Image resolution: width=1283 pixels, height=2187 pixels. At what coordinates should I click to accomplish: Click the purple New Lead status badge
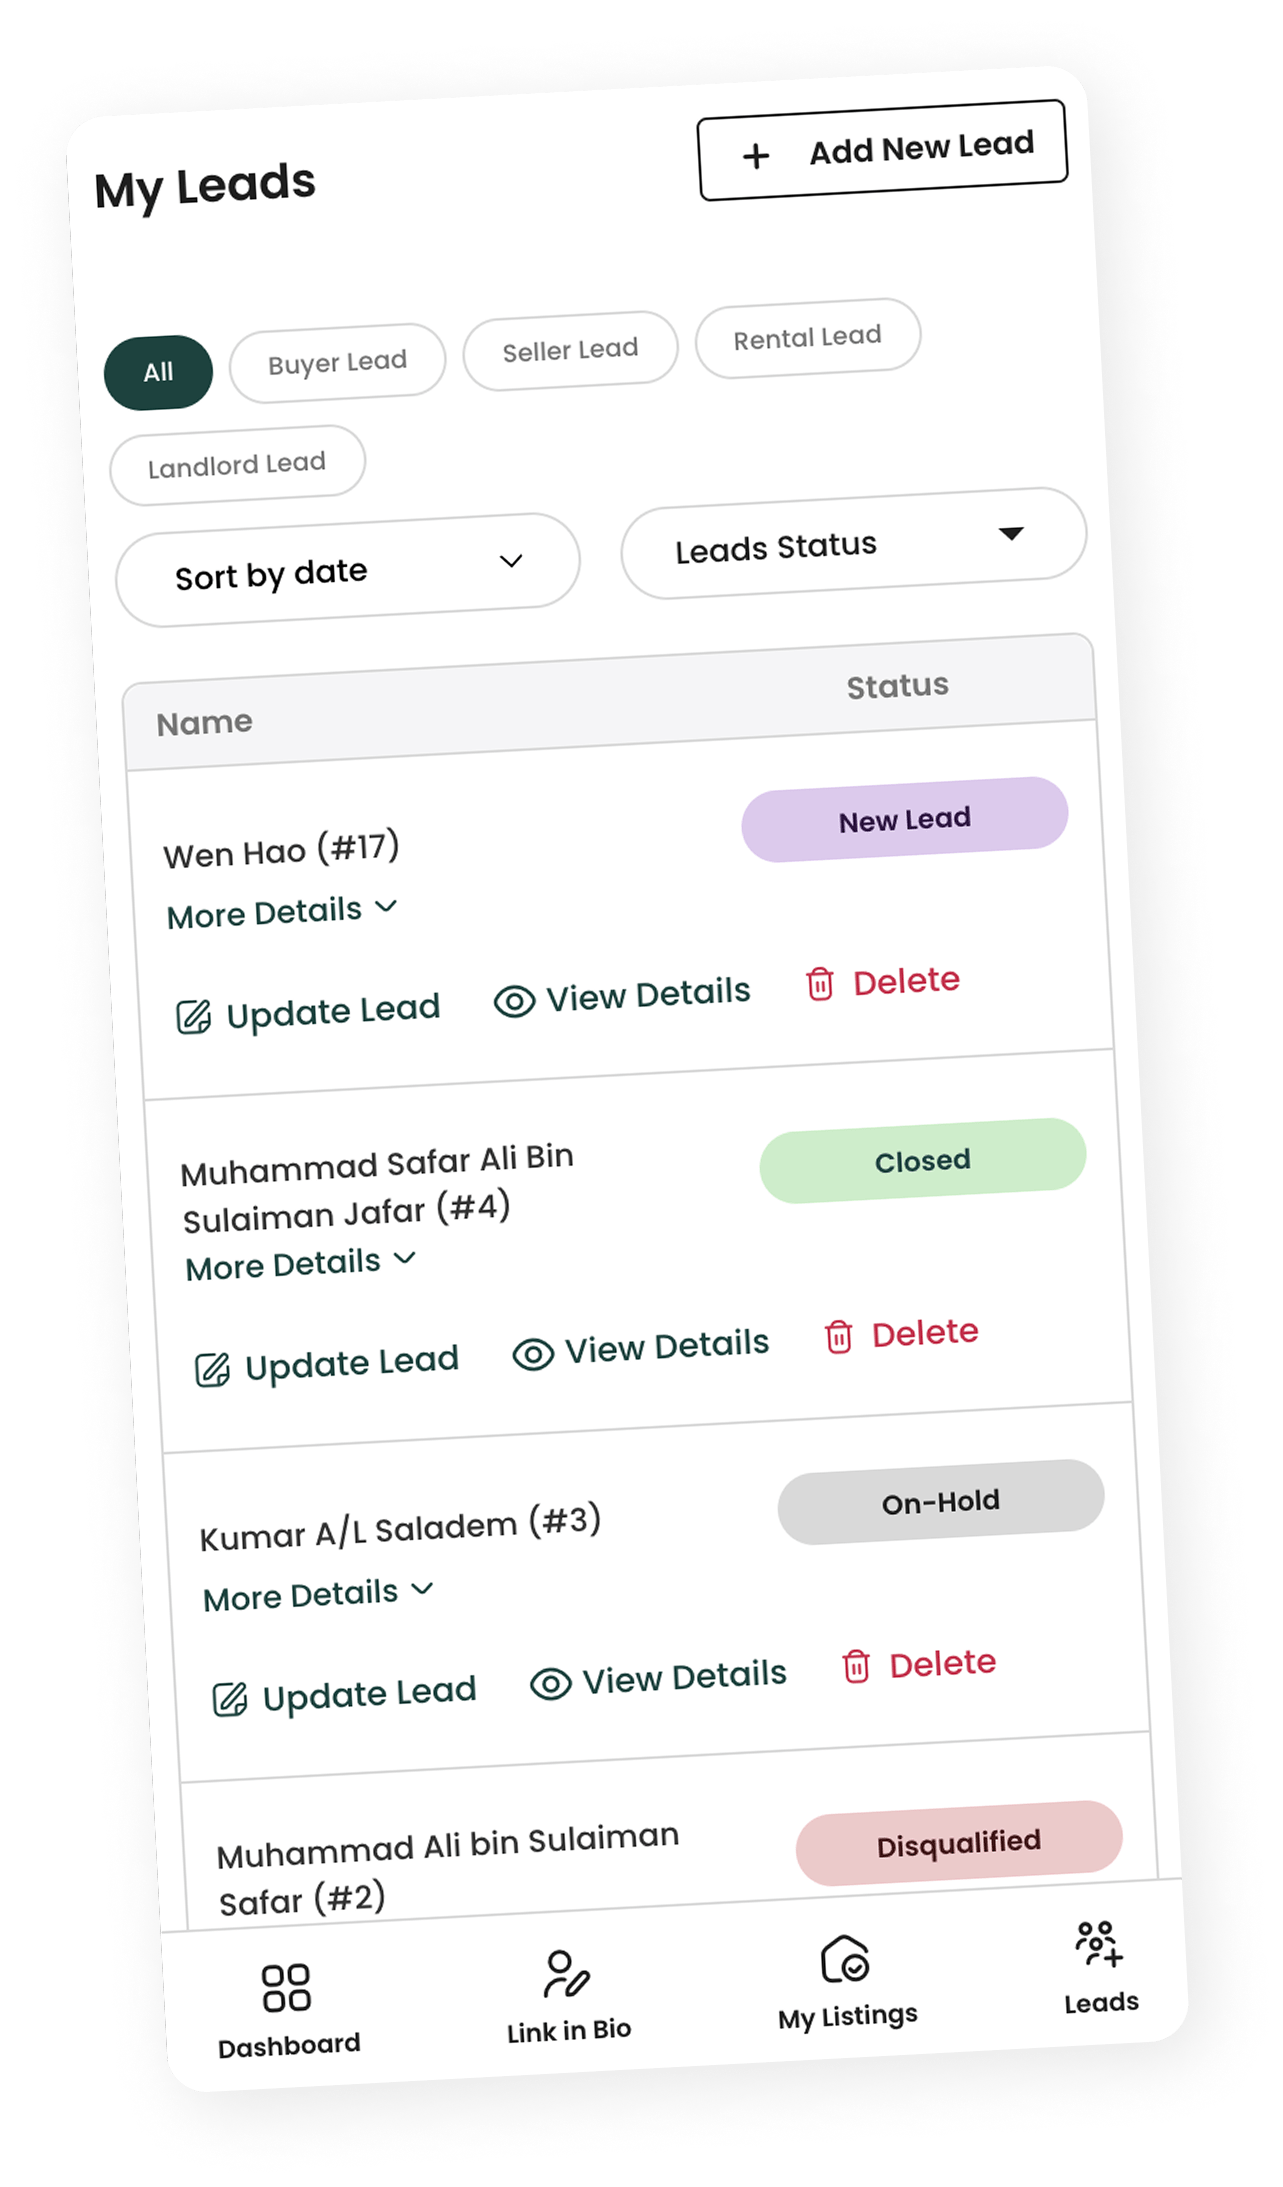[905, 819]
